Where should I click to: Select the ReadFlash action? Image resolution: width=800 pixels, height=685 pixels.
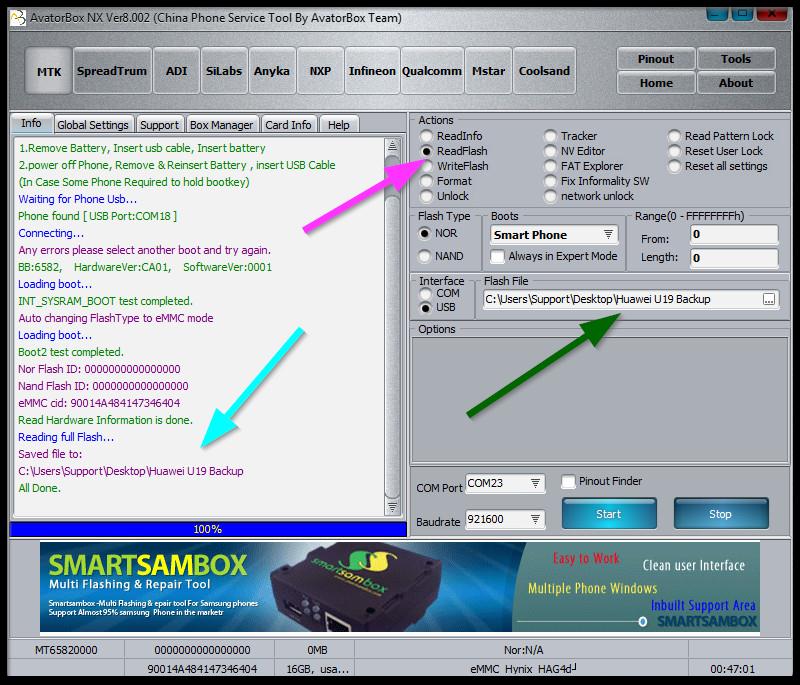[x=454, y=151]
